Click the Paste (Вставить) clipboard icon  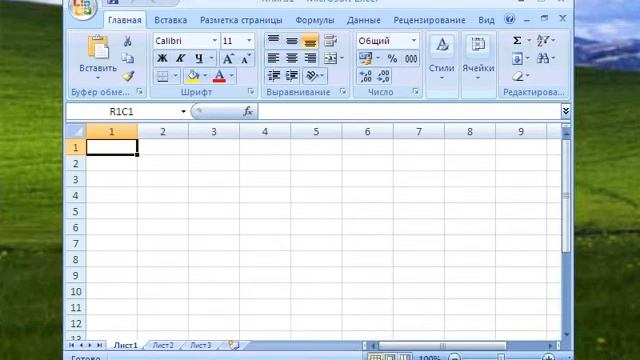tap(98, 47)
